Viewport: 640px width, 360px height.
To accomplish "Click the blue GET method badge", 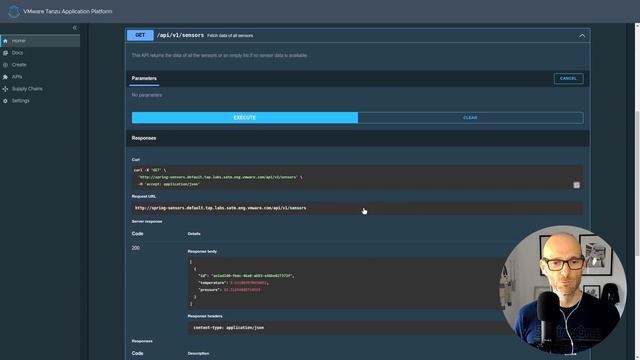I will pos(140,35).
